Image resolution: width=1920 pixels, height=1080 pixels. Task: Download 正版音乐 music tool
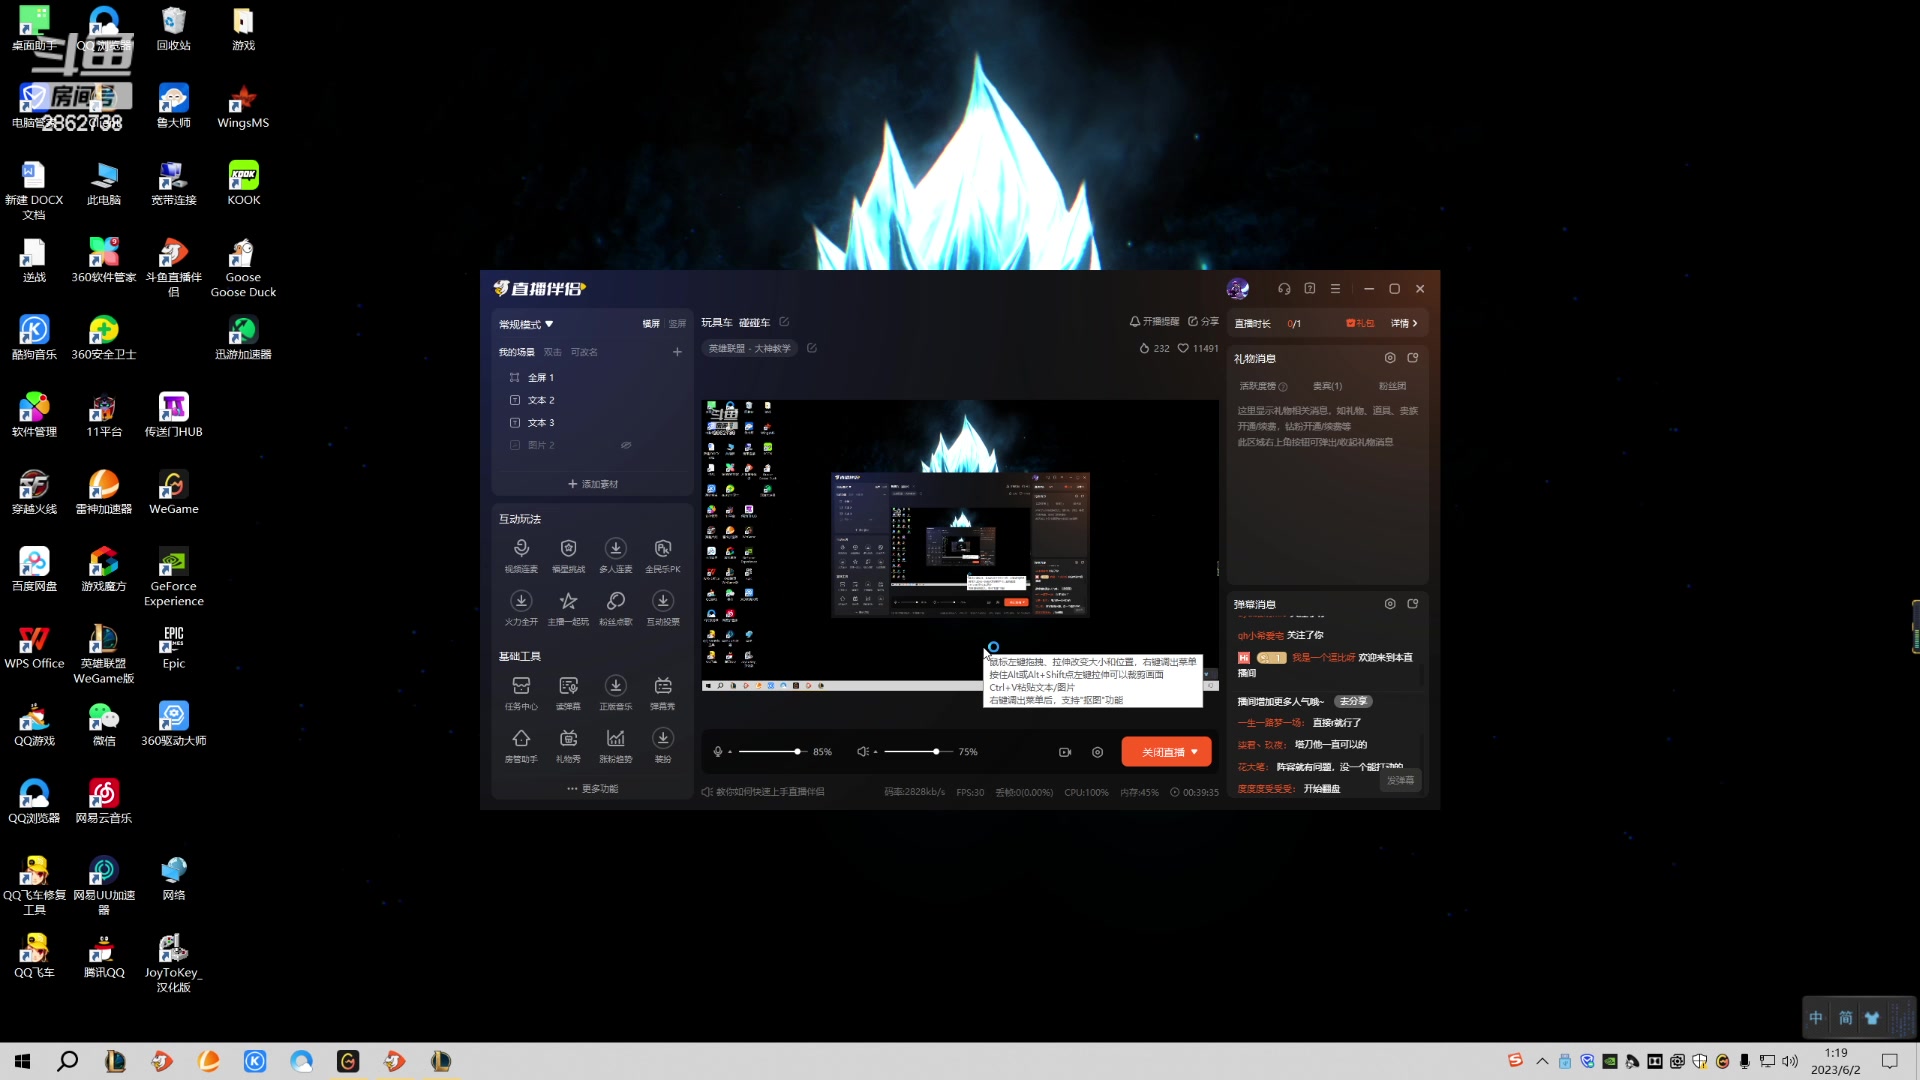pyautogui.click(x=616, y=692)
